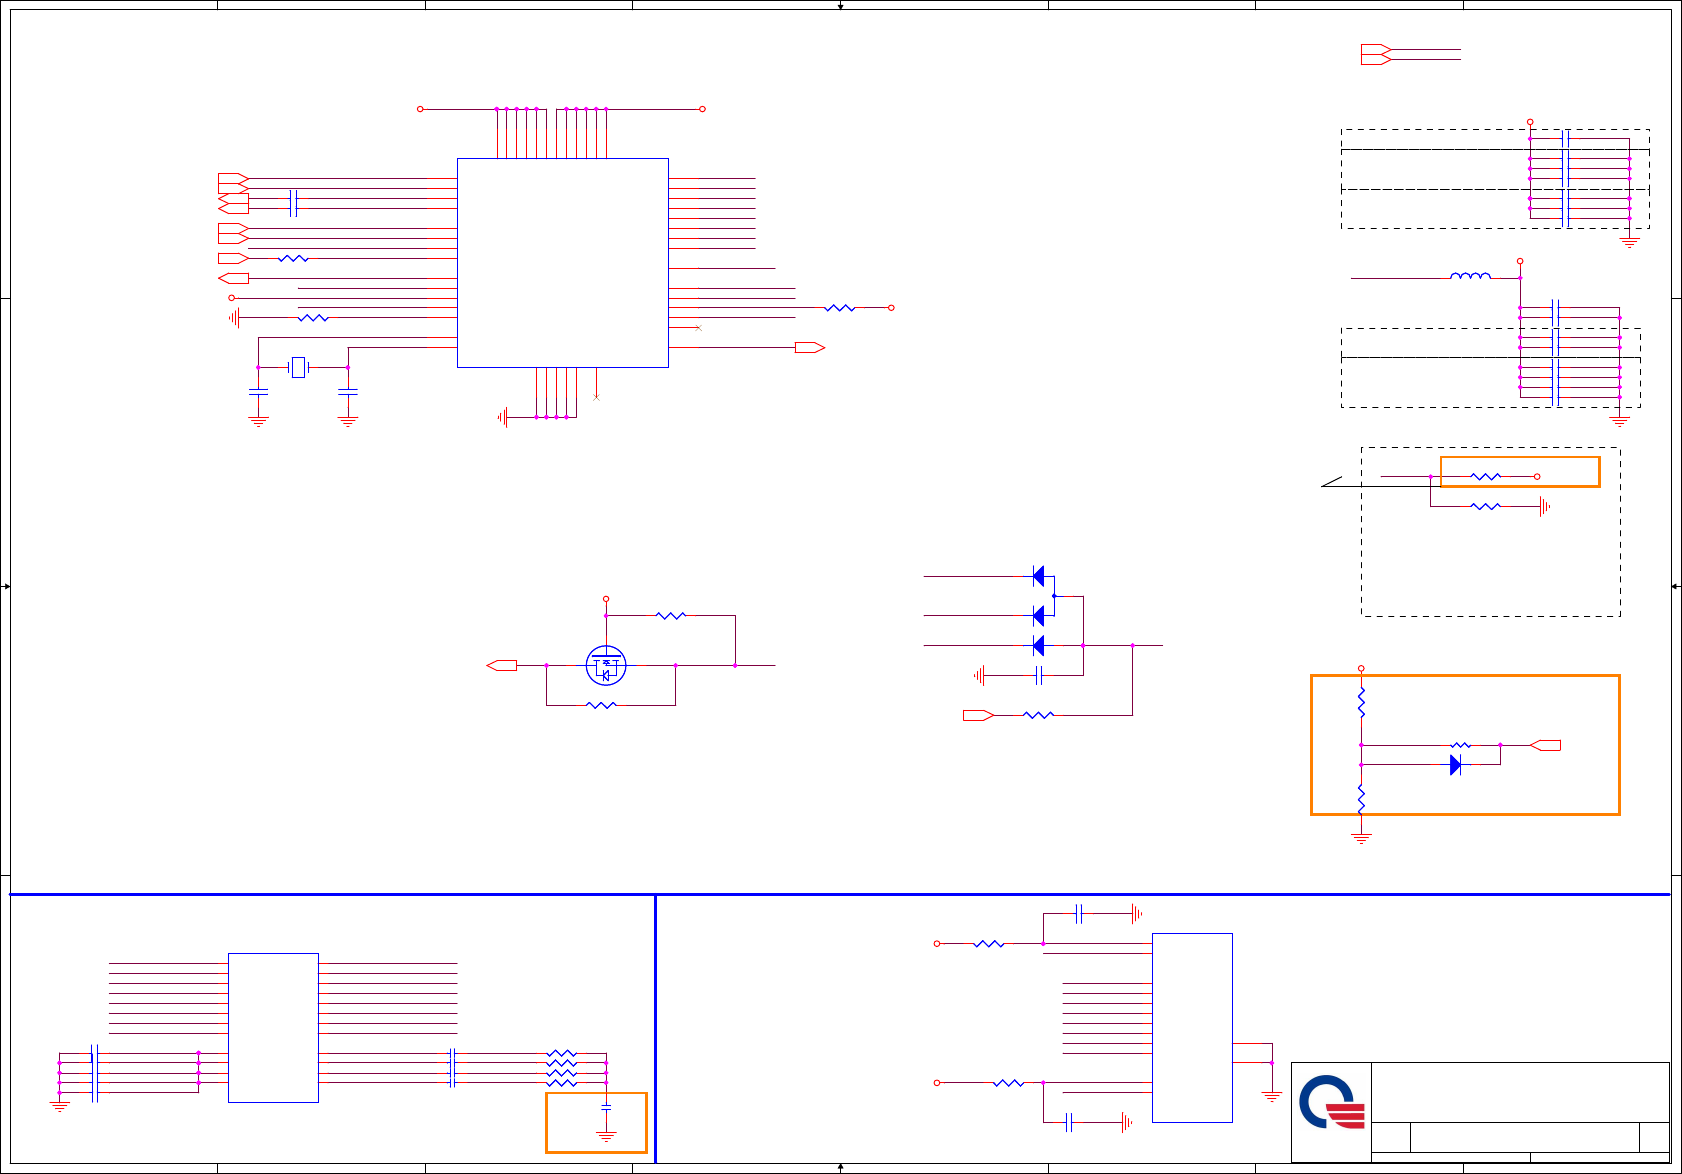
Task: Select lower power-input resistor of lower-right IC
Action: (x=1009, y=1082)
